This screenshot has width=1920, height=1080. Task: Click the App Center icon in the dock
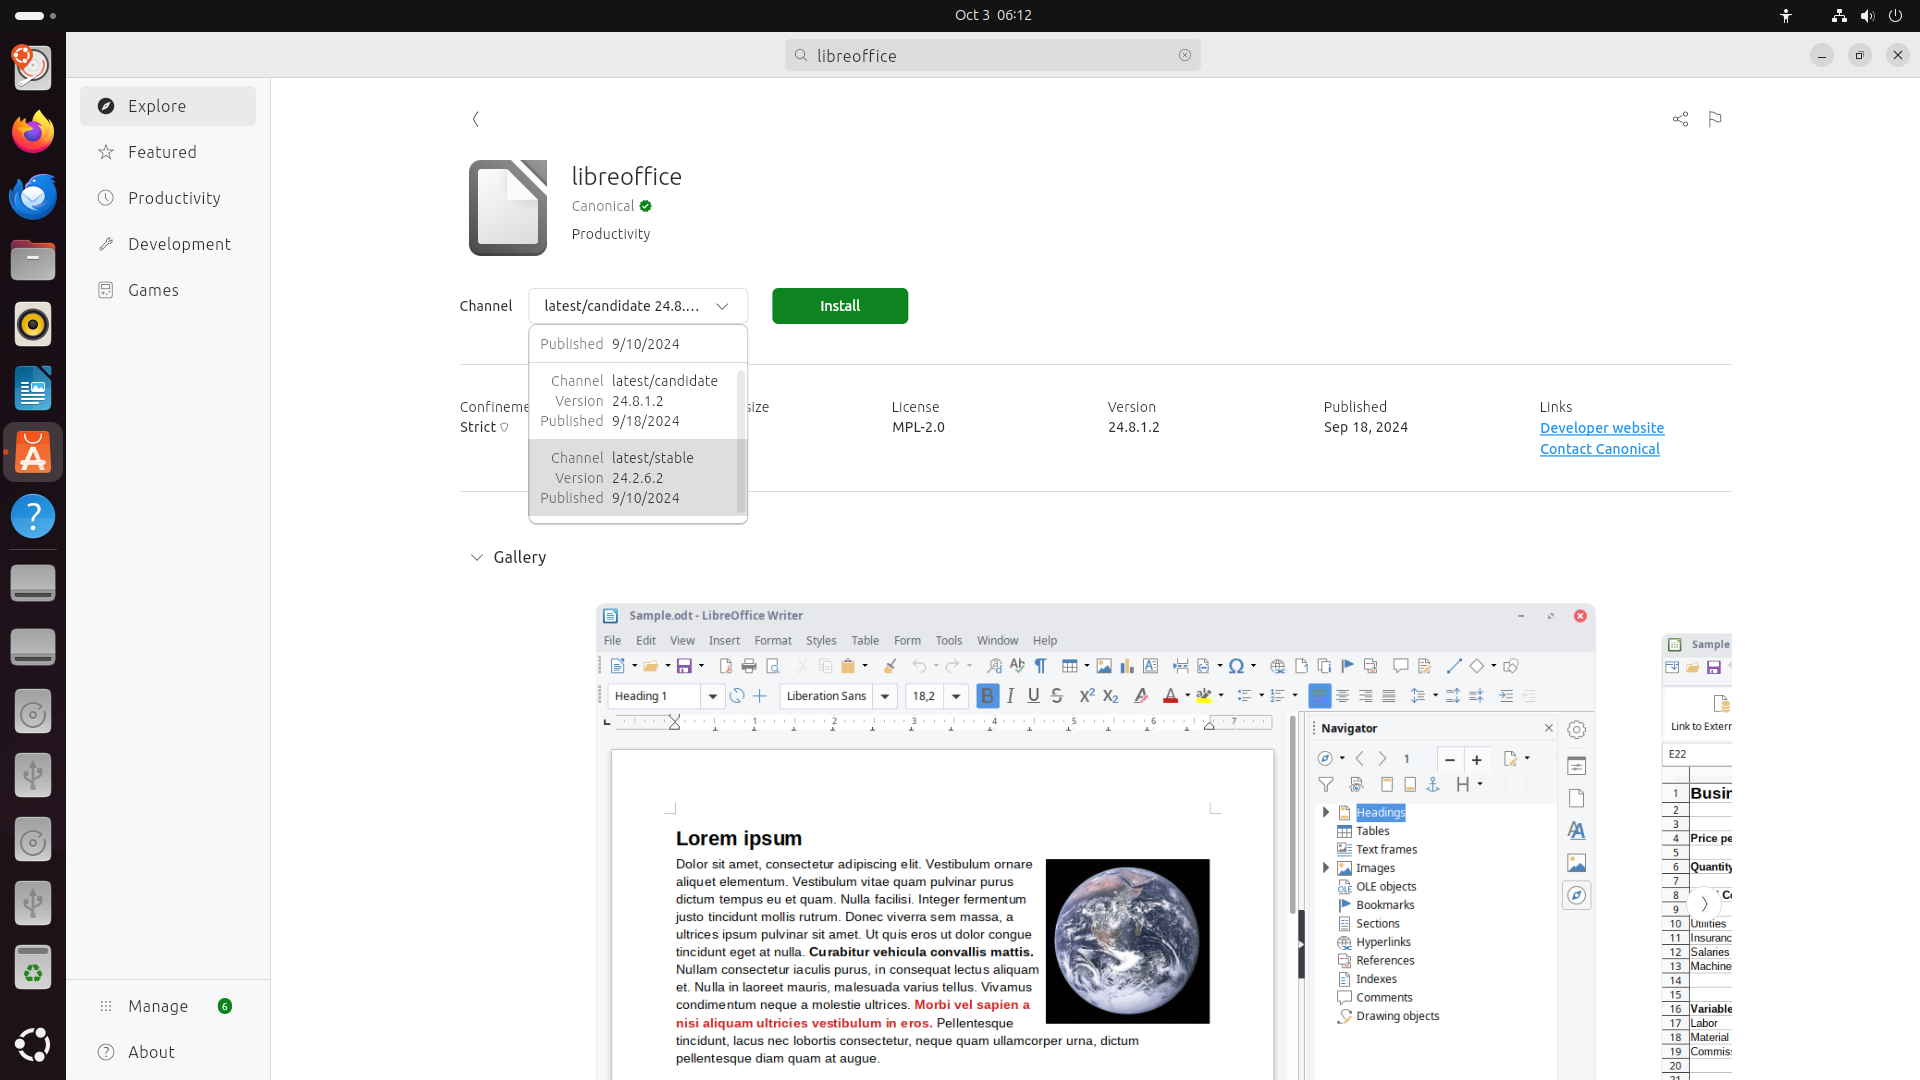tap(33, 452)
